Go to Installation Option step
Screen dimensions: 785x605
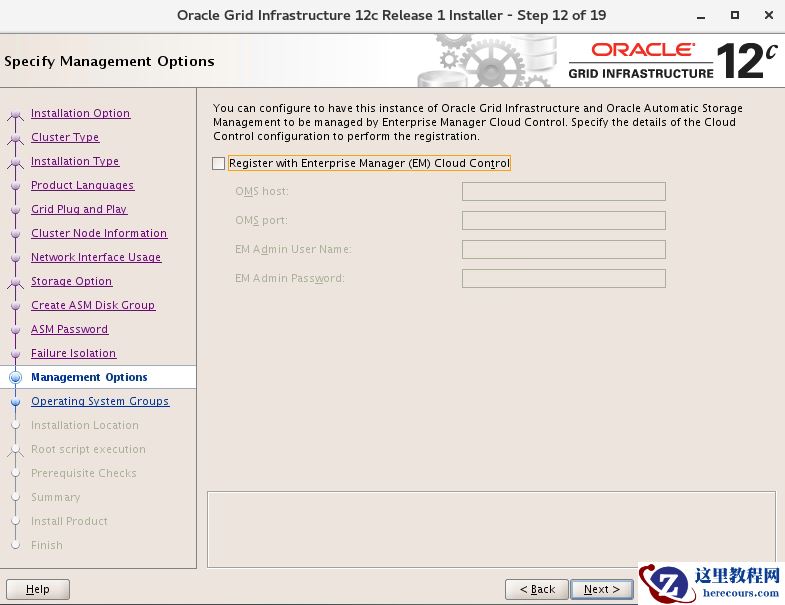(x=81, y=113)
